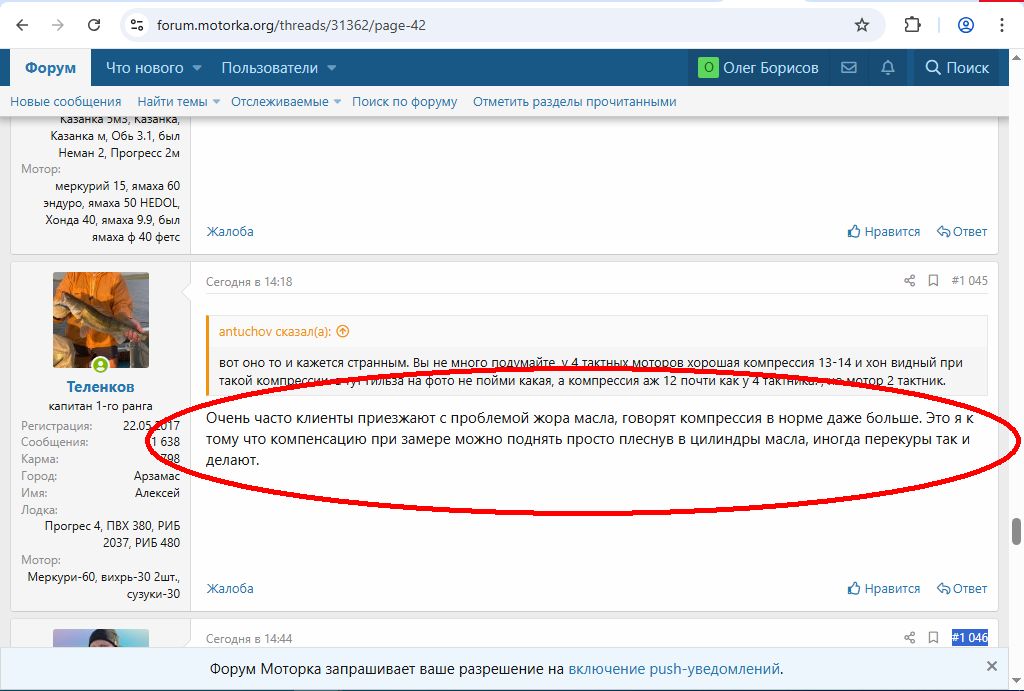Jump to antuchov's quoted post via arrow icon
The width and height of the screenshot is (1024, 691).
(x=343, y=331)
